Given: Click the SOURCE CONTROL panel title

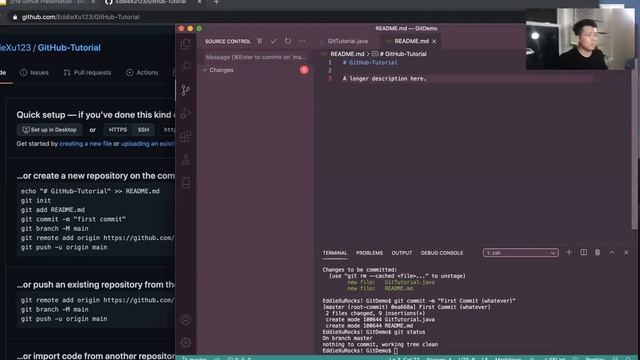Looking at the screenshot, I should [x=228, y=41].
